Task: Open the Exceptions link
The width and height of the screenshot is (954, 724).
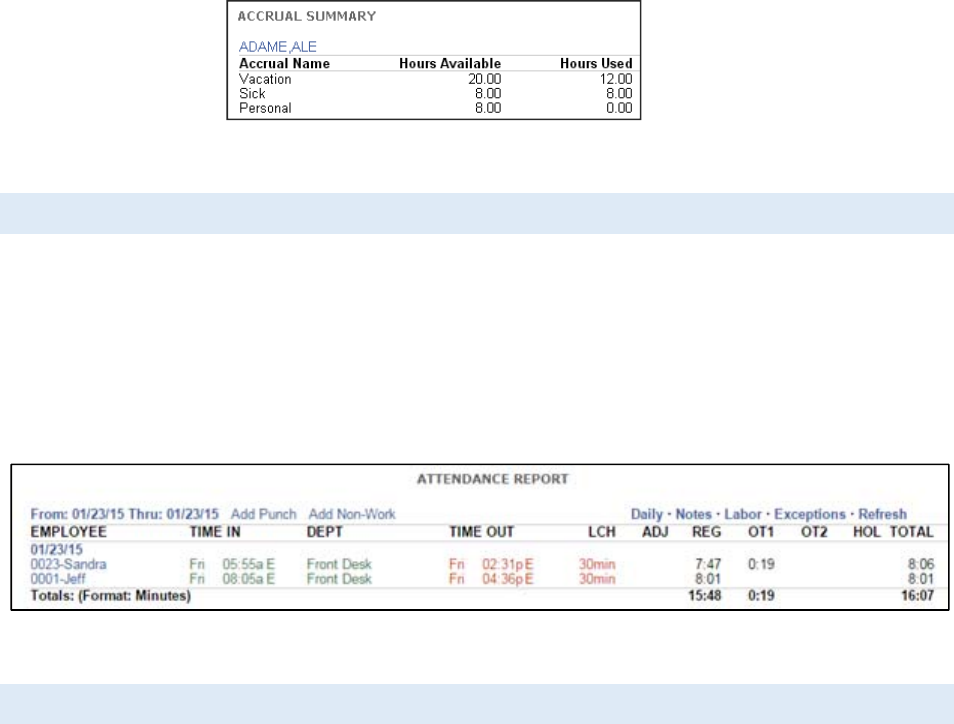Action: [809, 514]
